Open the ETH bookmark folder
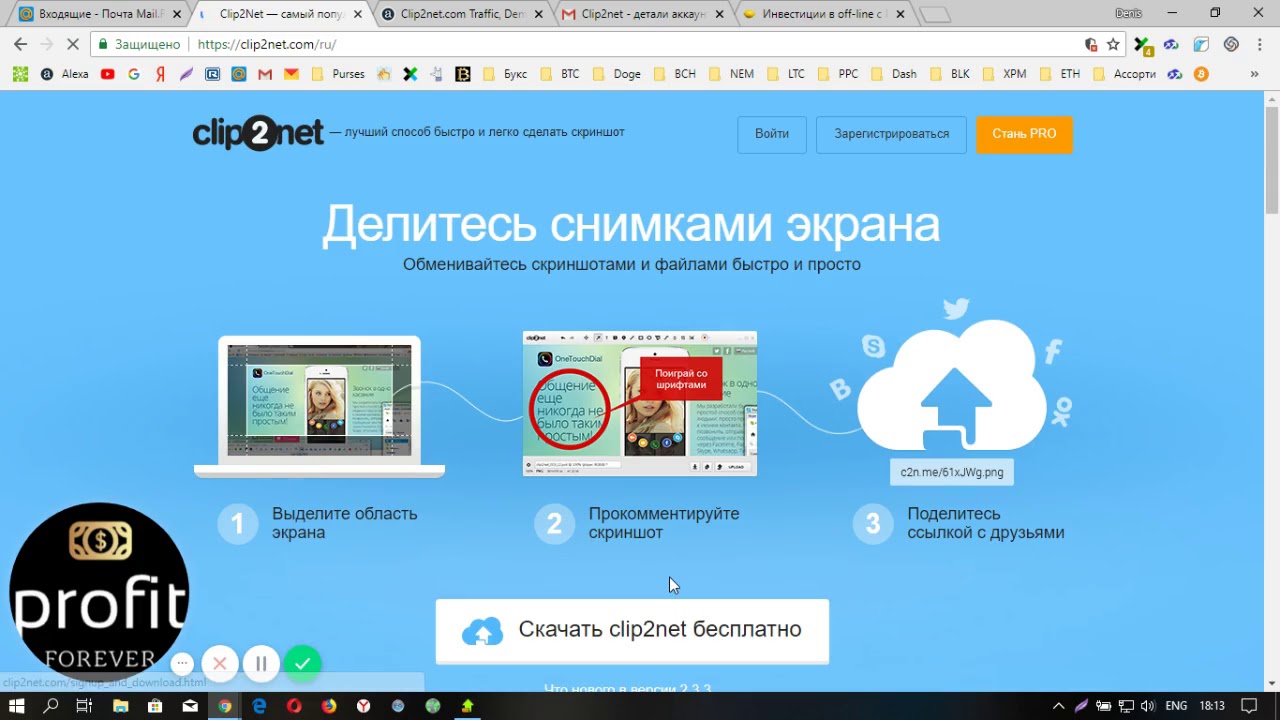The image size is (1280, 720). click(1060, 74)
